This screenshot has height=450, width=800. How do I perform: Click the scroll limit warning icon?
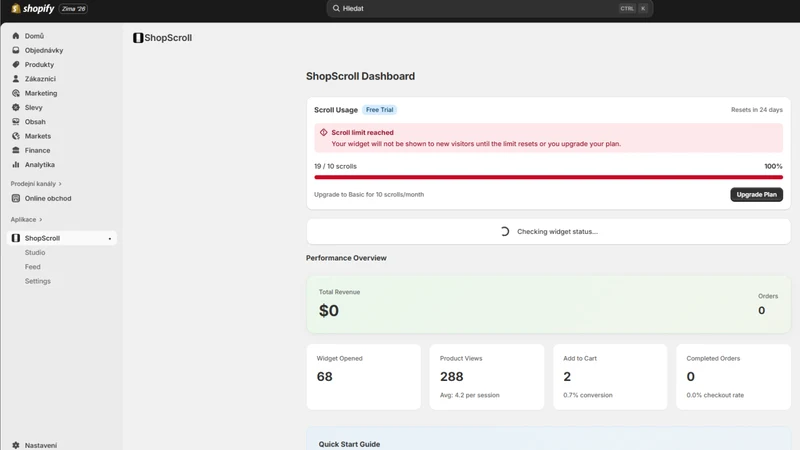(x=323, y=132)
